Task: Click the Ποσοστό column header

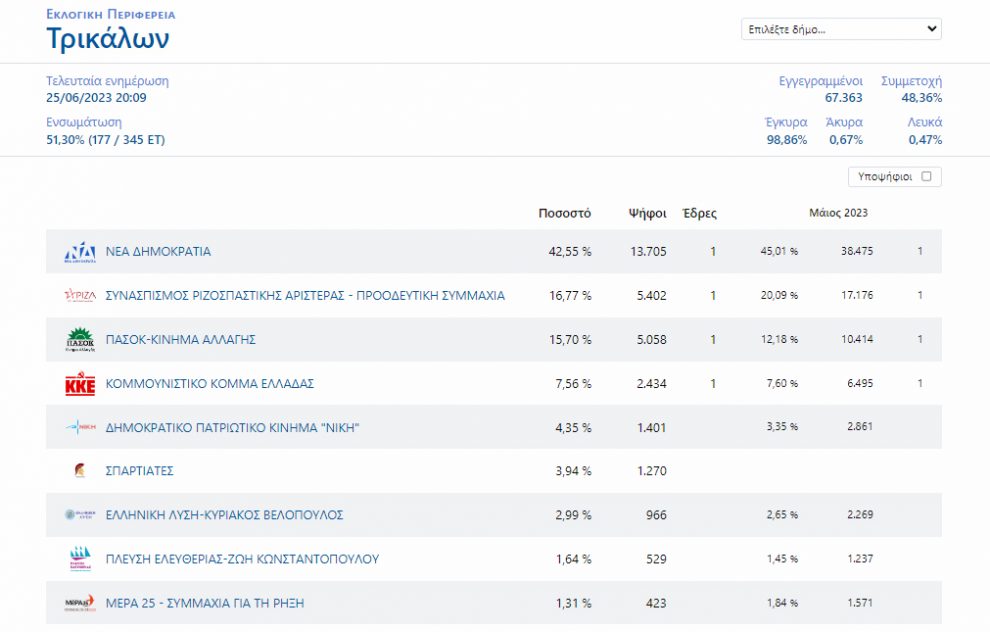Action: (564, 213)
